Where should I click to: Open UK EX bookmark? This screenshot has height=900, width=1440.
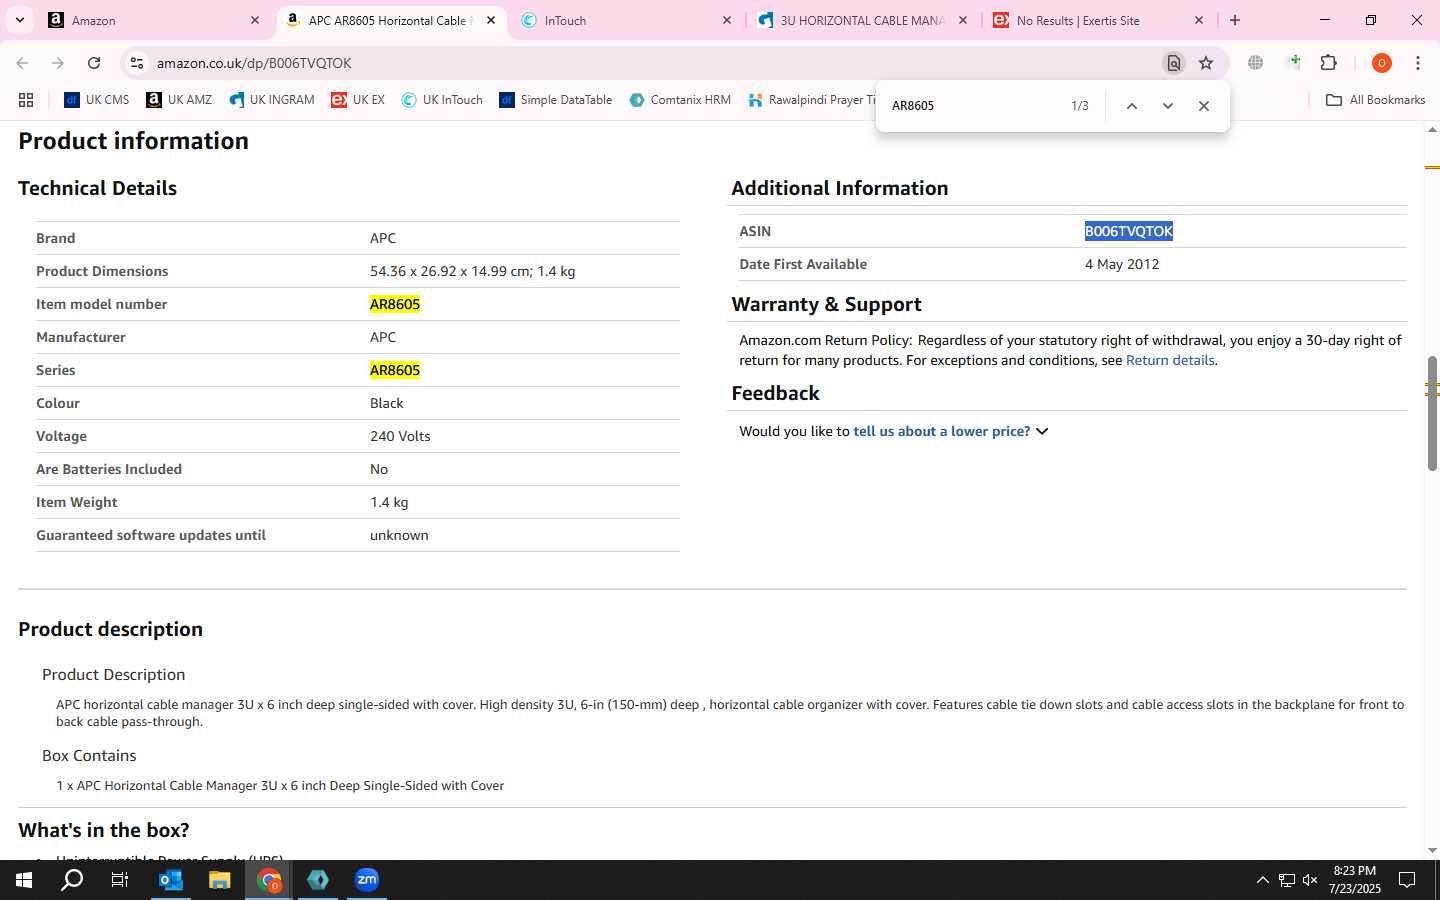pos(358,100)
